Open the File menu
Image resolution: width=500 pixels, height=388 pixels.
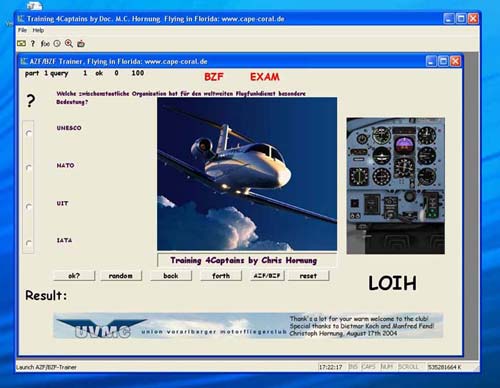tap(22, 30)
